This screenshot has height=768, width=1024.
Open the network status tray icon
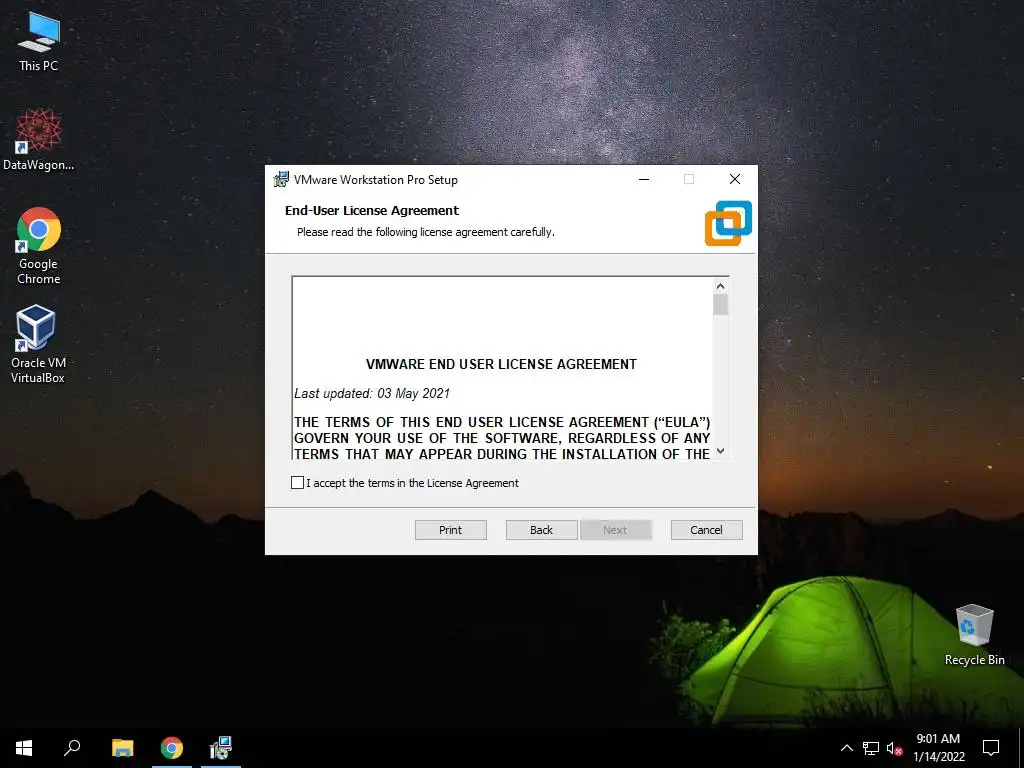pyautogui.click(x=871, y=748)
